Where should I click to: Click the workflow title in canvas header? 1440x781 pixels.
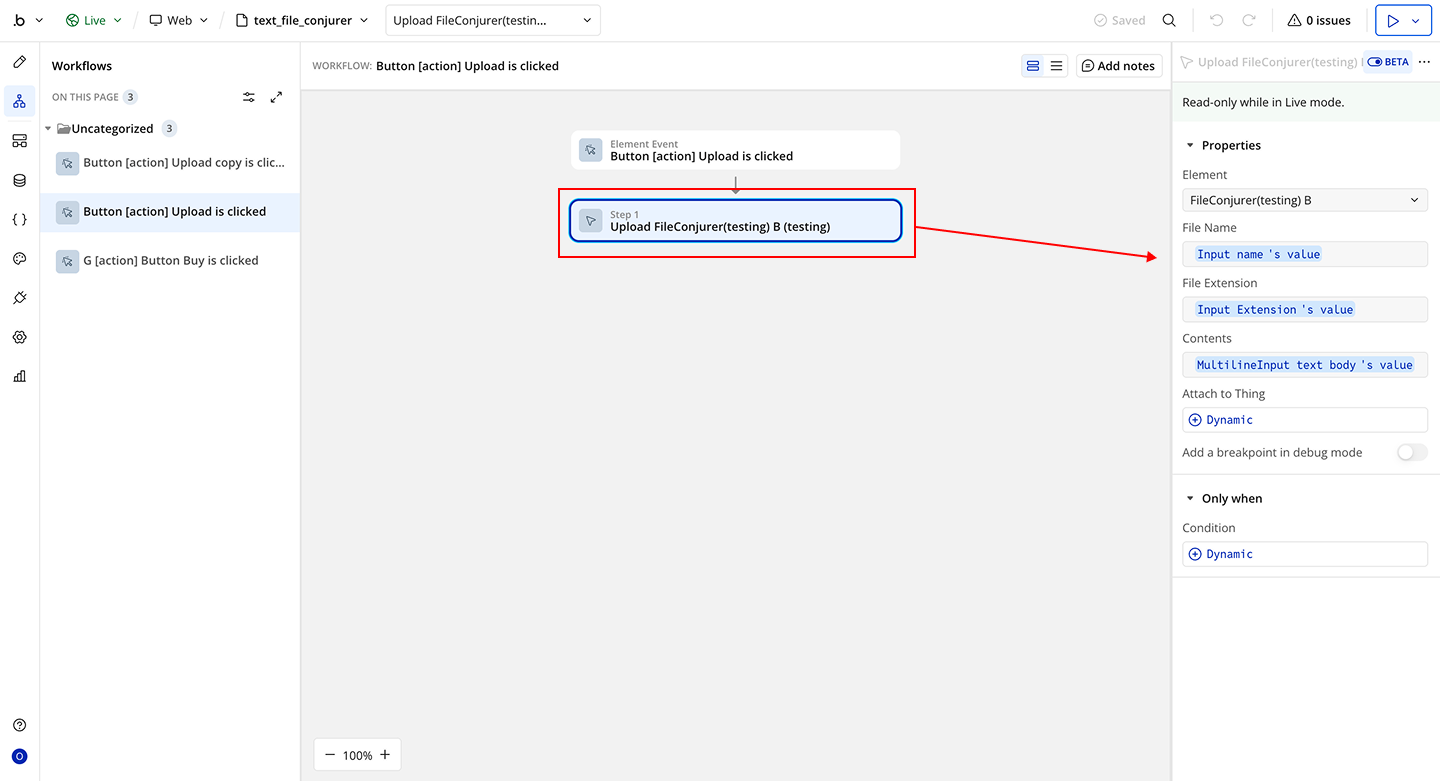coord(467,66)
